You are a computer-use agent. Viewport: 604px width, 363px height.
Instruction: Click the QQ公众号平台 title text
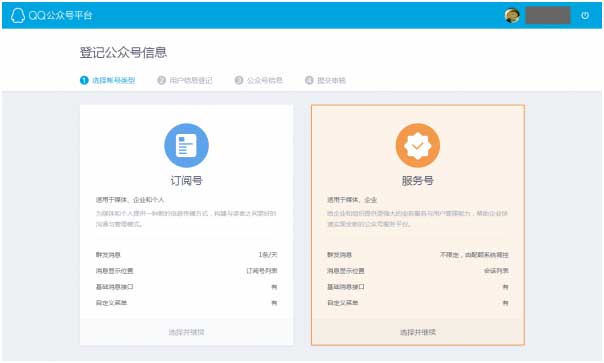pos(60,15)
